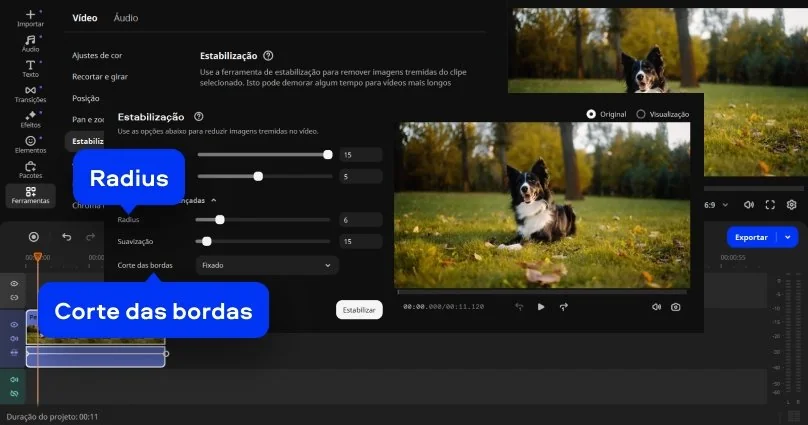This screenshot has height=425, width=808.
Task: Open player settings via the gear icon
Action: 791,204
